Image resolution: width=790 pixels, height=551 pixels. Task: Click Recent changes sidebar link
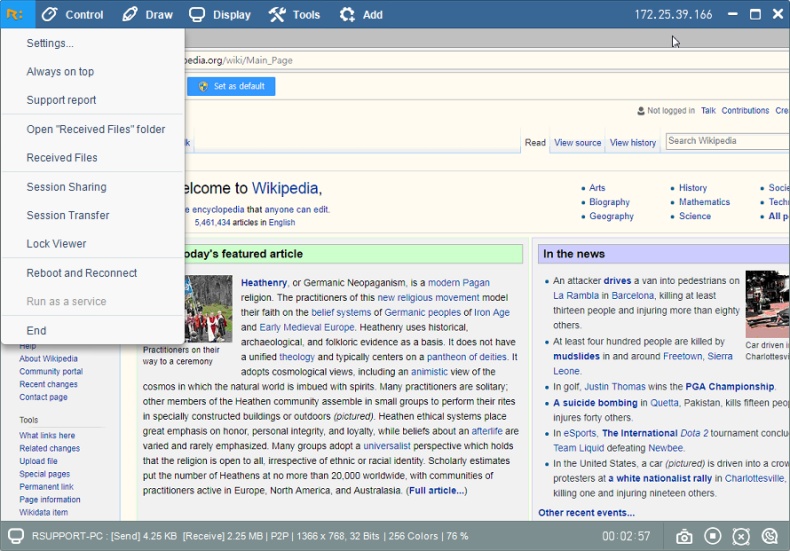[x=48, y=384]
